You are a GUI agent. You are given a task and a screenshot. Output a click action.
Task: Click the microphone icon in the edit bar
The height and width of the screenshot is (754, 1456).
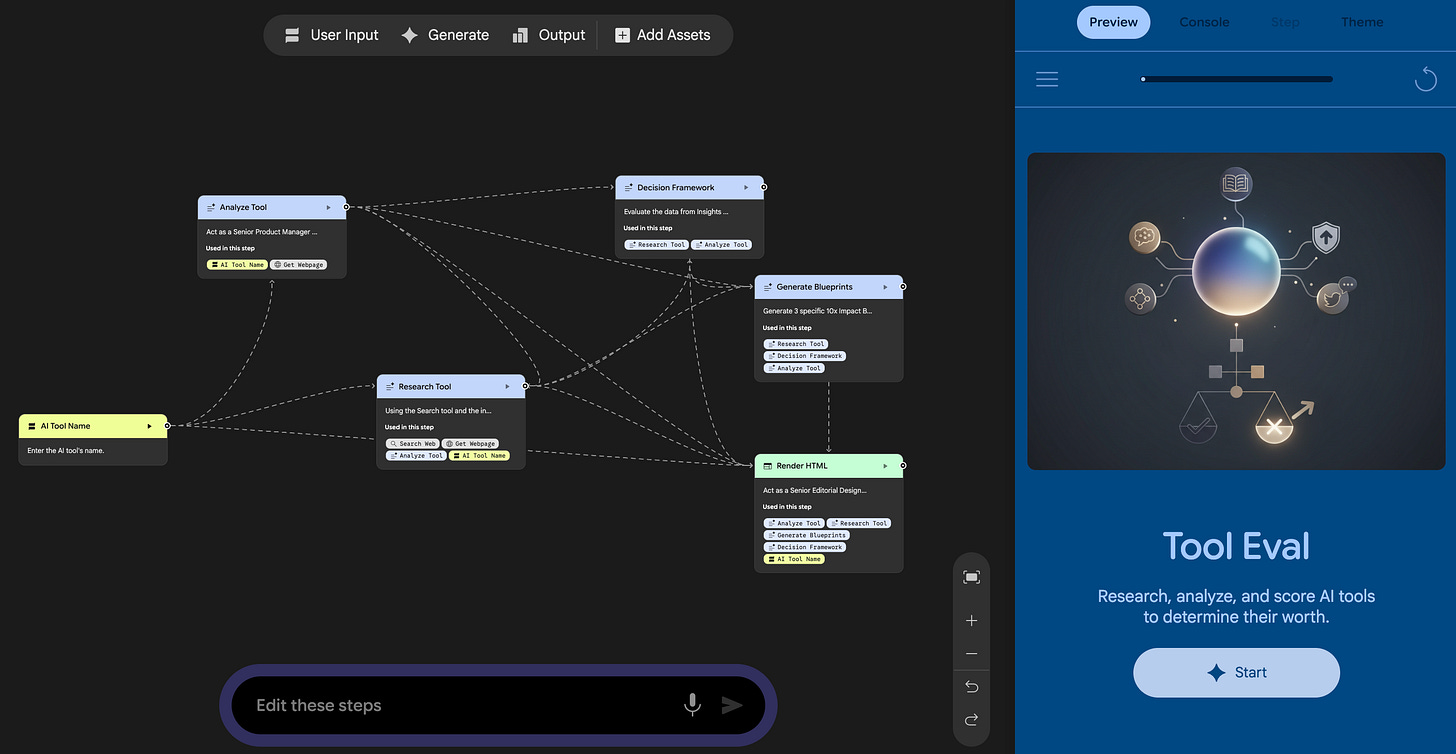(x=692, y=705)
